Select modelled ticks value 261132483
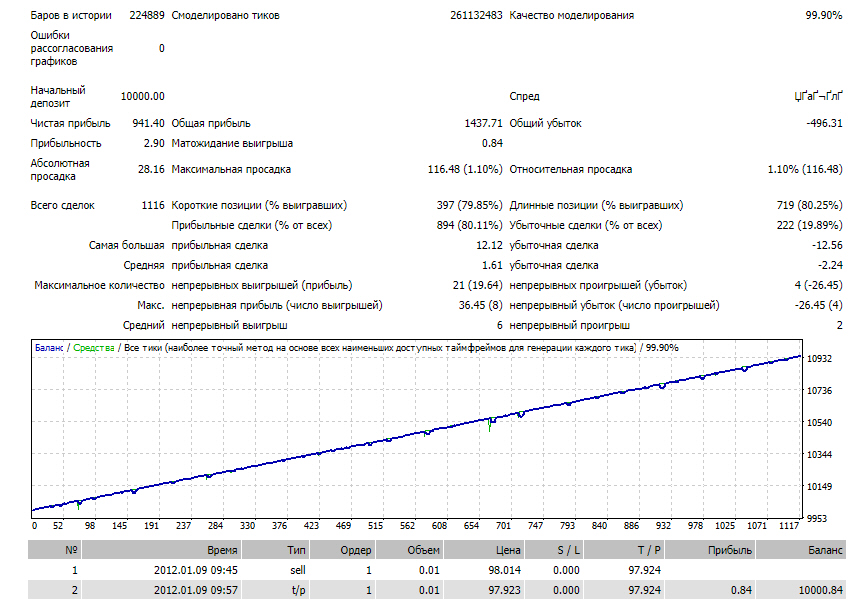The width and height of the screenshot is (853, 605). coord(476,15)
